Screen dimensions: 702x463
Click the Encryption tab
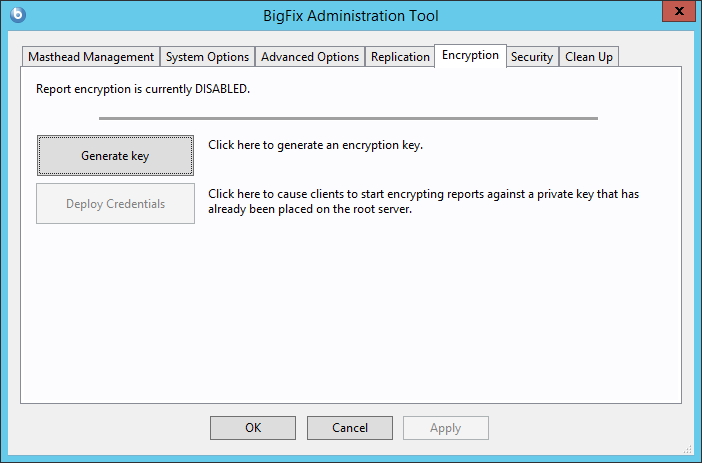[x=470, y=55]
